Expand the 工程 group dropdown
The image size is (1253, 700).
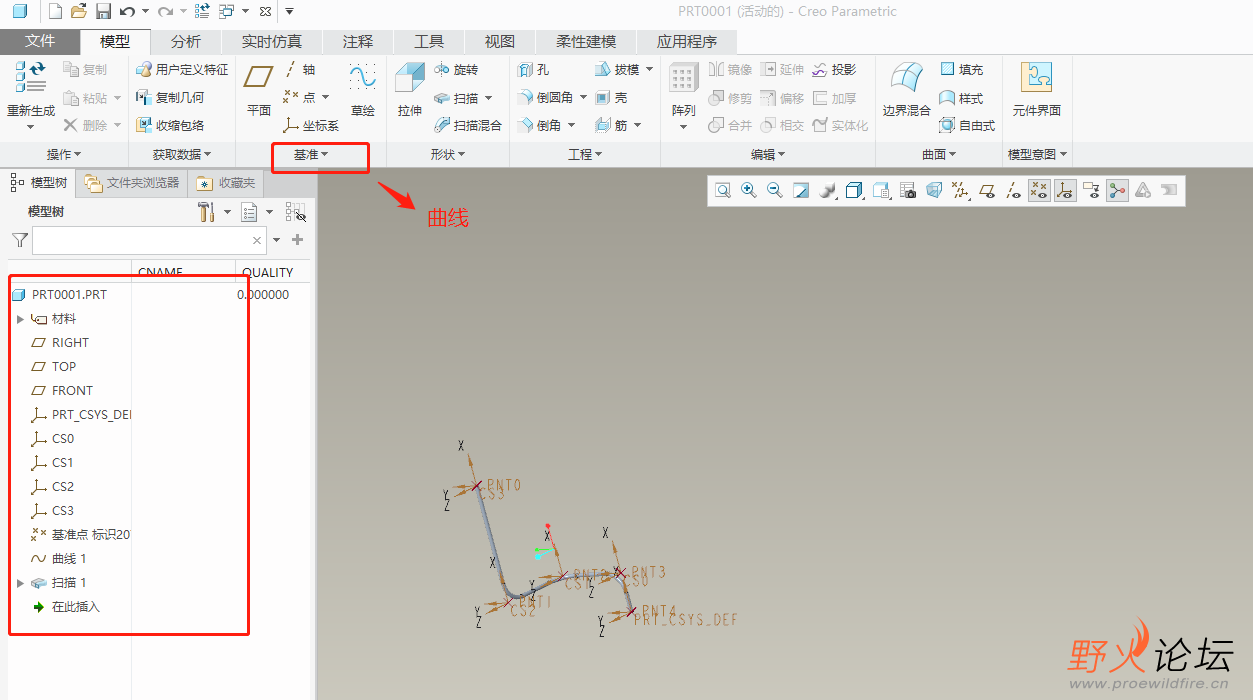(585, 154)
